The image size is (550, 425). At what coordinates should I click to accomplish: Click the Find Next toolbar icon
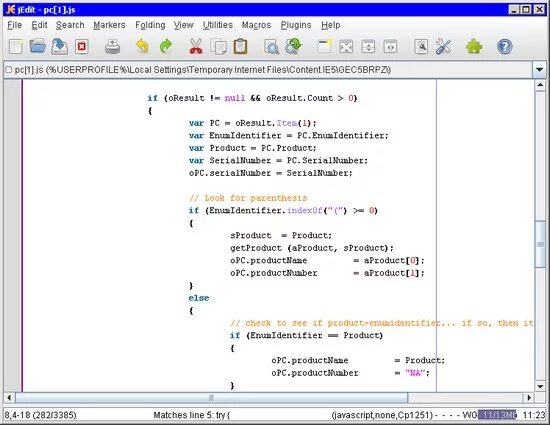point(294,46)
